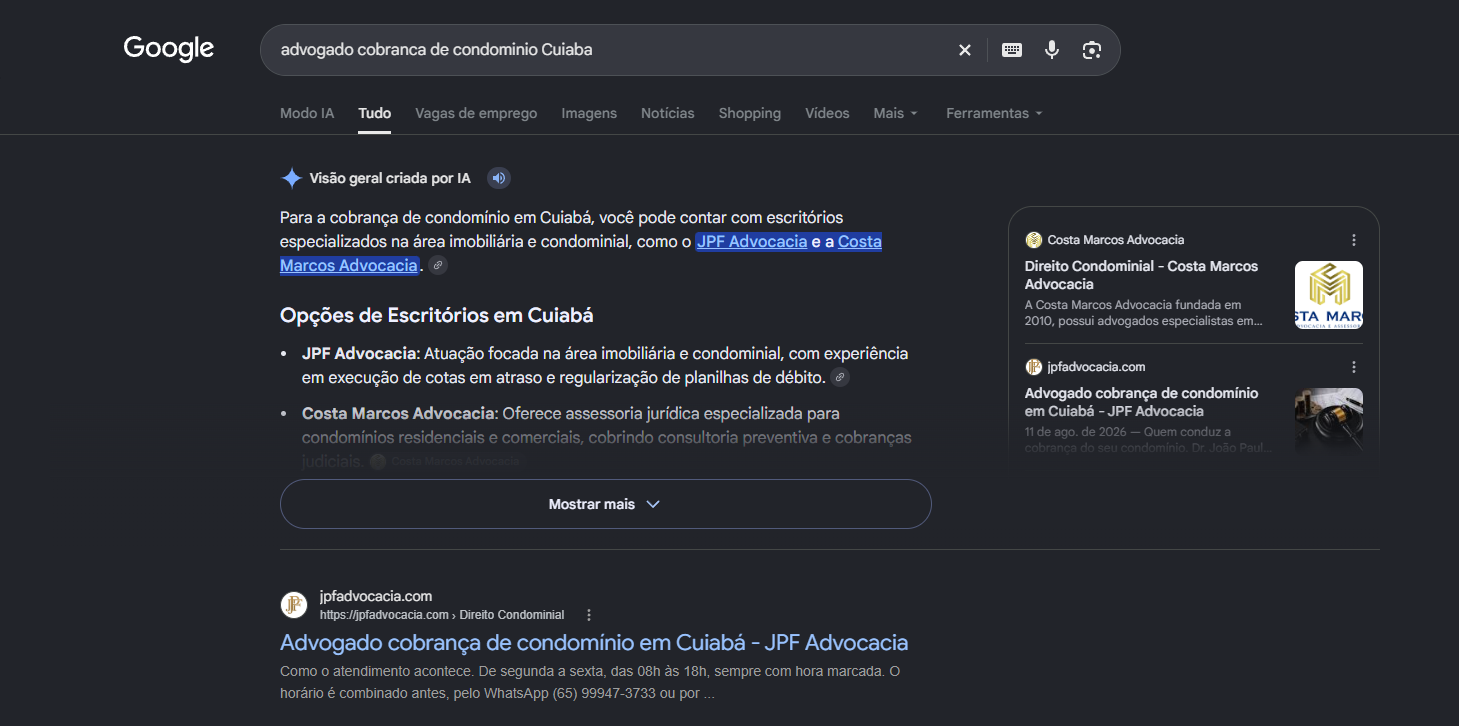The height and width of the screenshot is (726, 1459).
Task: Switch to Modo IA tab
Action: tap(307, 113)
